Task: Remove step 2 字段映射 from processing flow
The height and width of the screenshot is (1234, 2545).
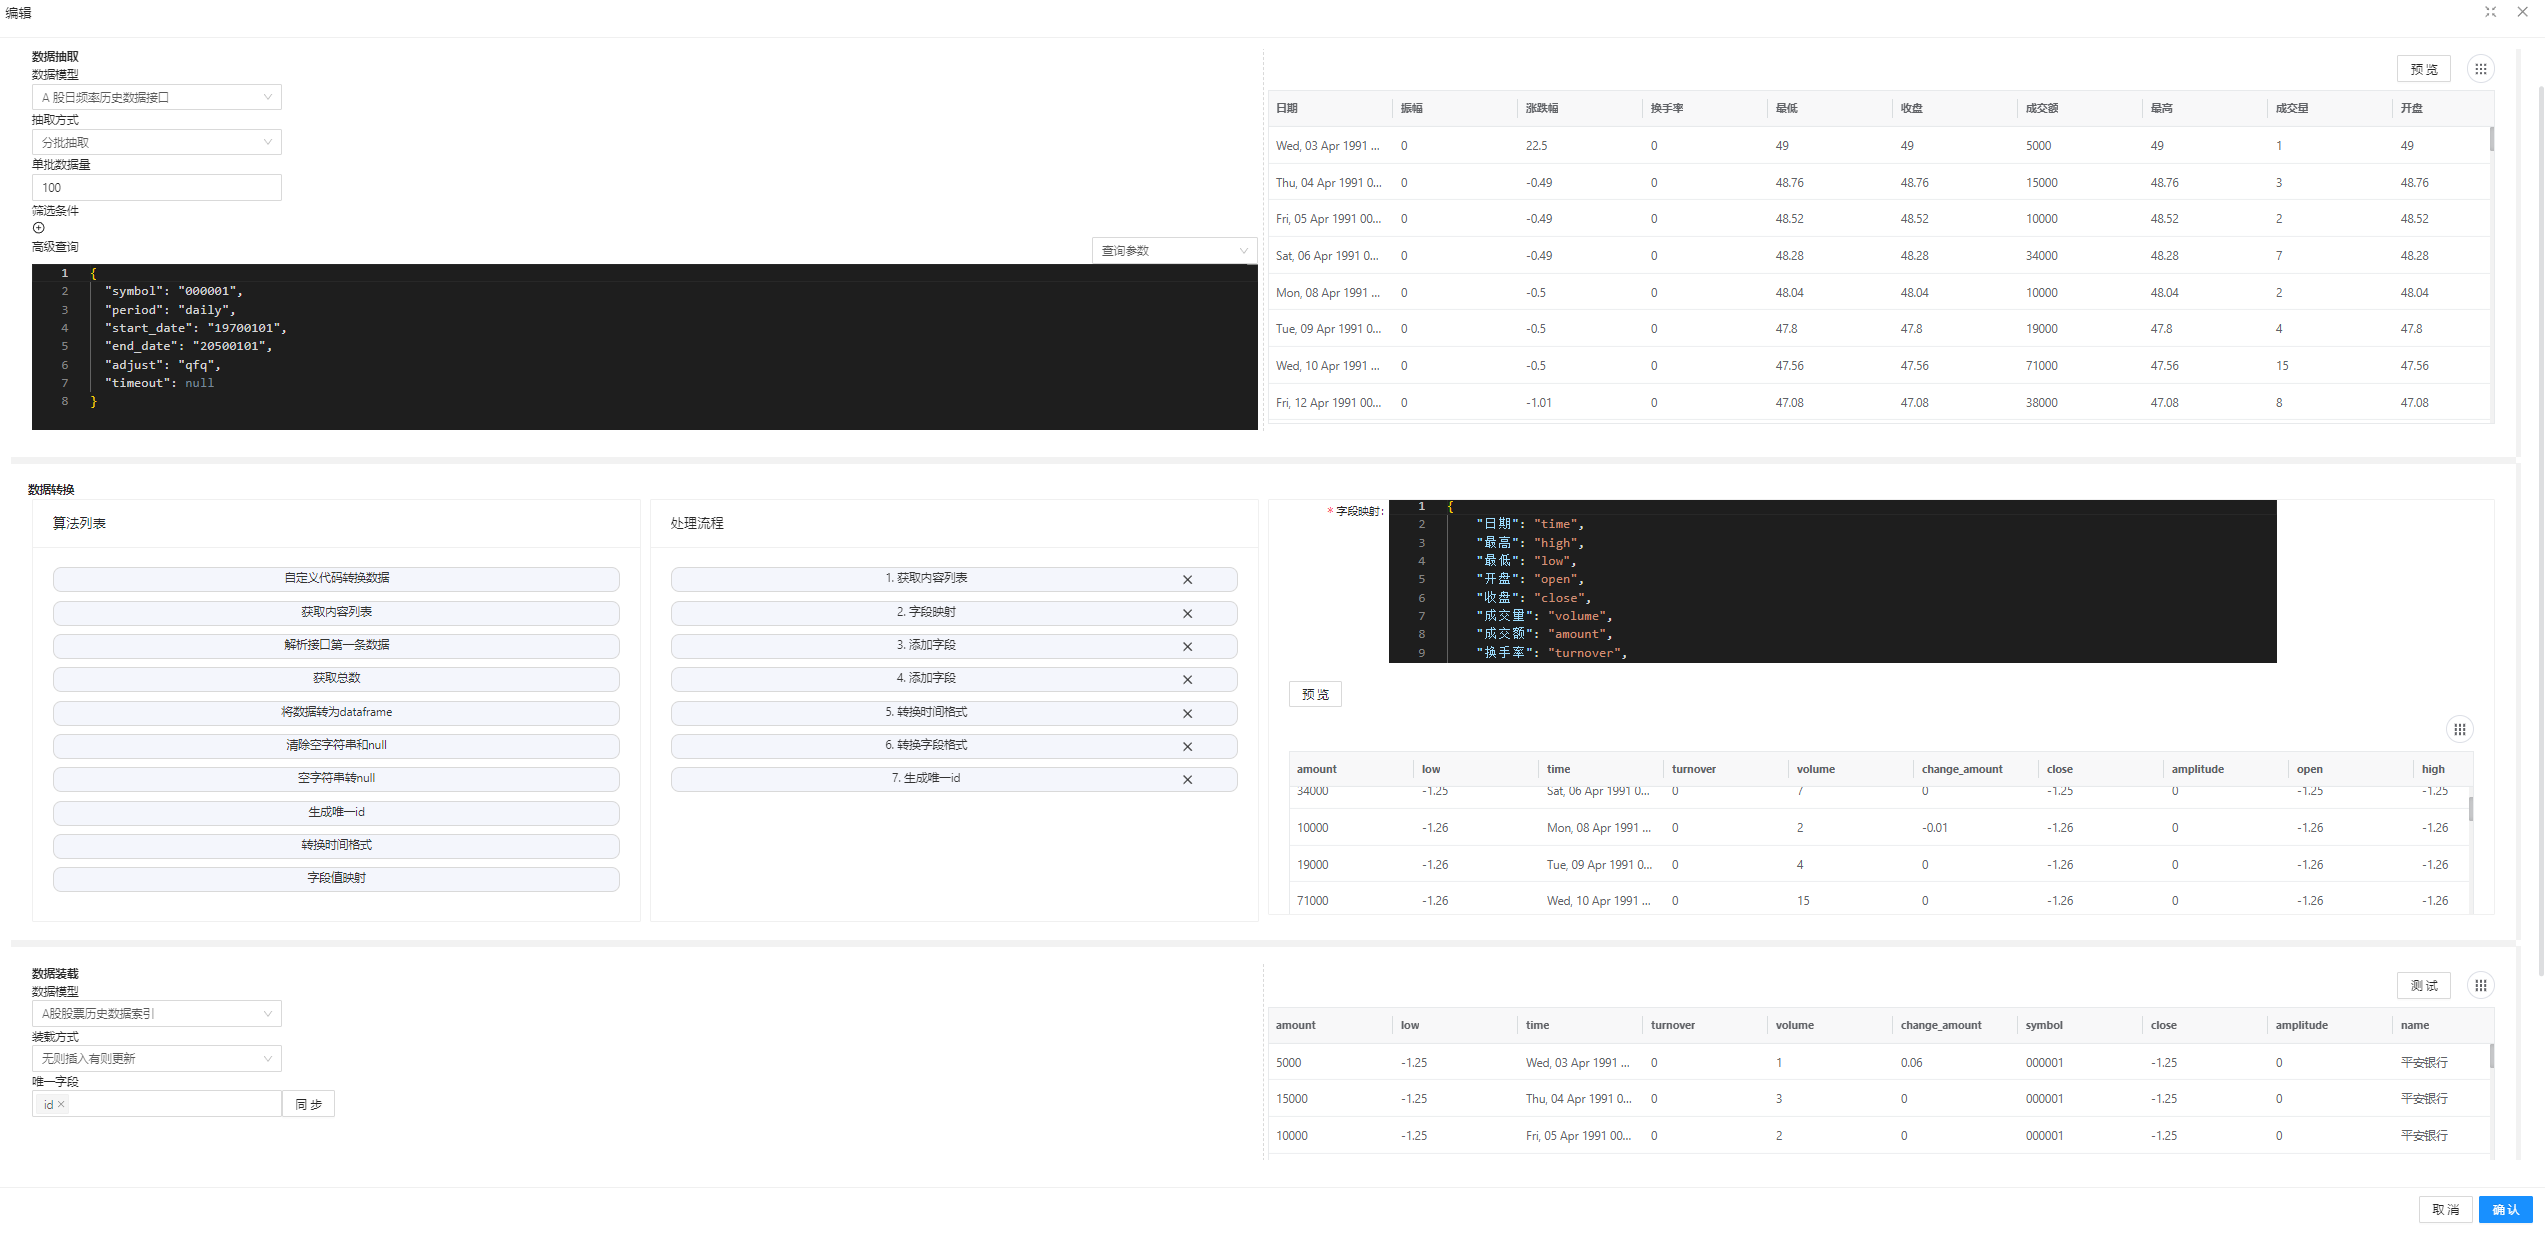Action: tap(1187, 613)
